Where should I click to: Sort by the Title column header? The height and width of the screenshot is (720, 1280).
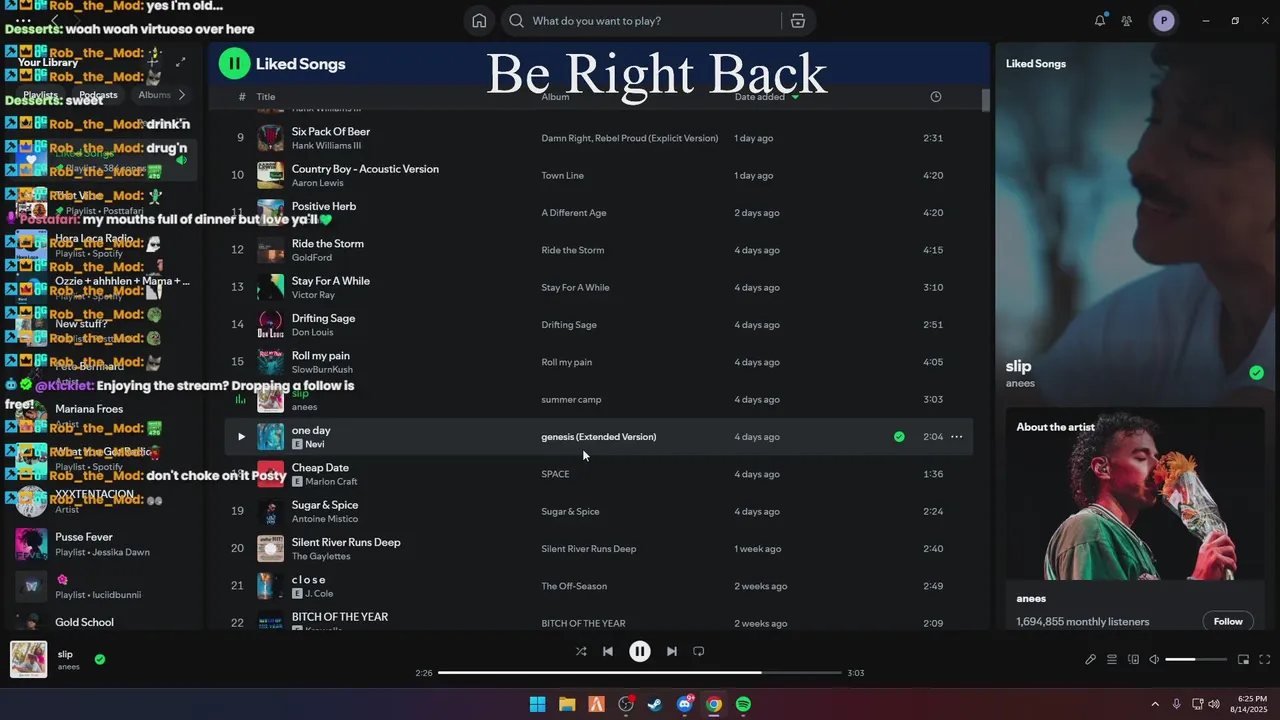click(x=266, y=97)
